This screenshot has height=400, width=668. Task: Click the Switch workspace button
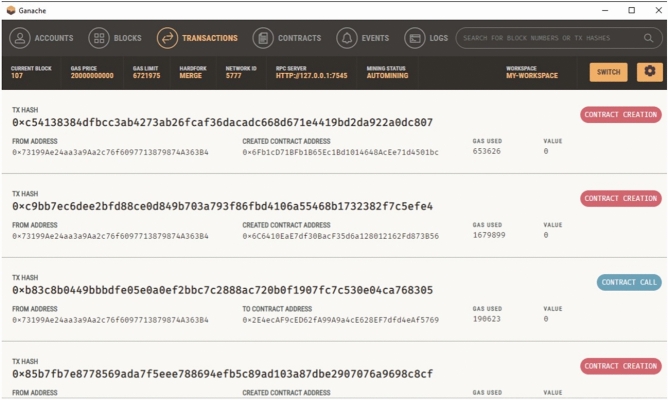tap(608, 72)
